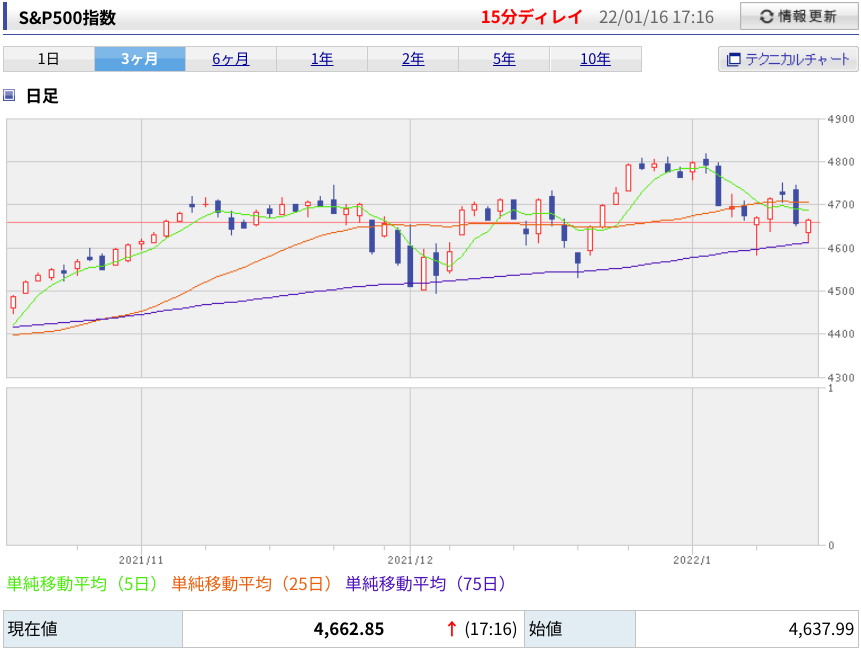Click the 15分ディレイ delay notice
The width and height of the screenshot is (861, 648).
[x=531, y=17]
